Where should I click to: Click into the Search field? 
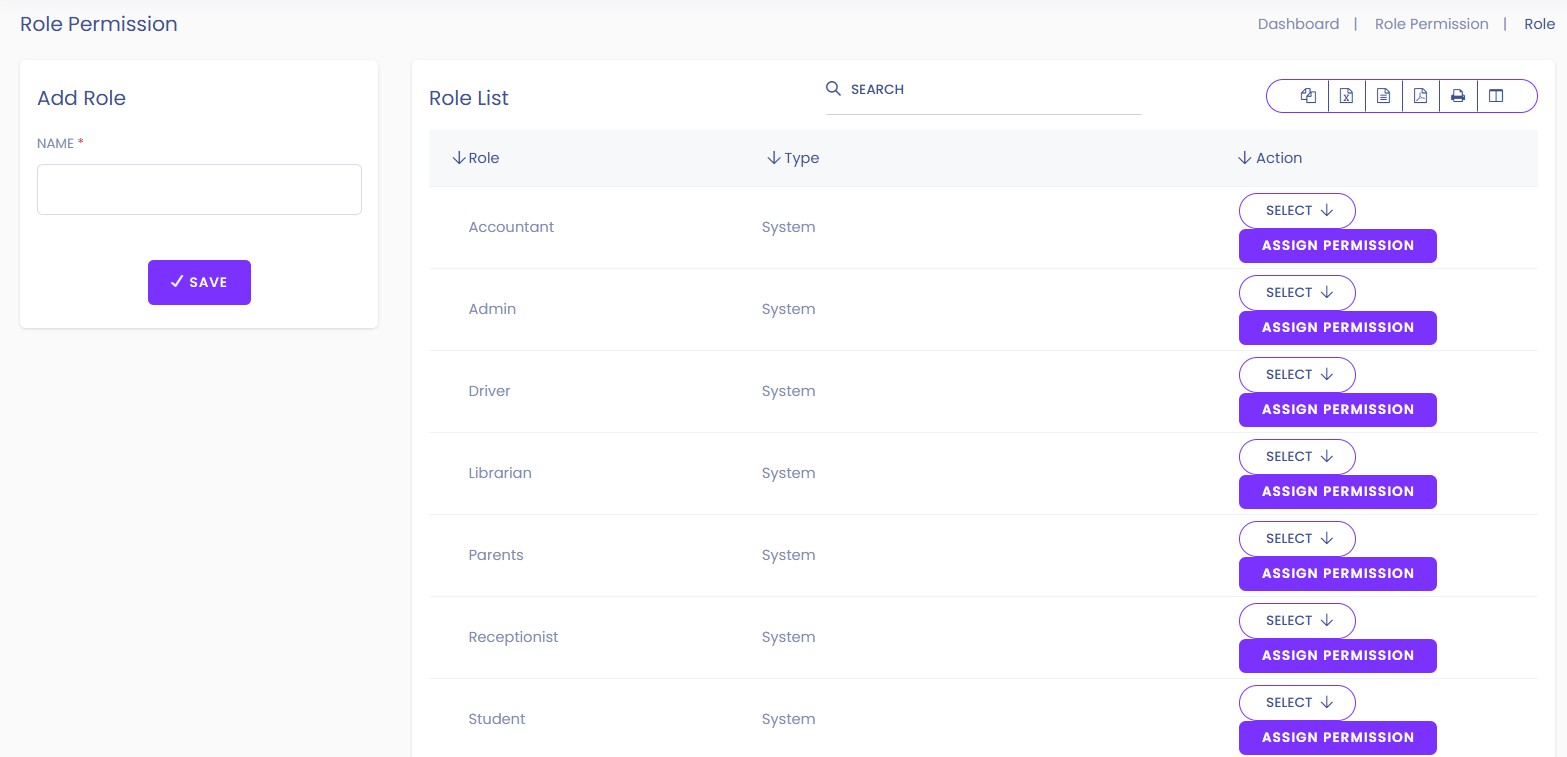point(990,90)
